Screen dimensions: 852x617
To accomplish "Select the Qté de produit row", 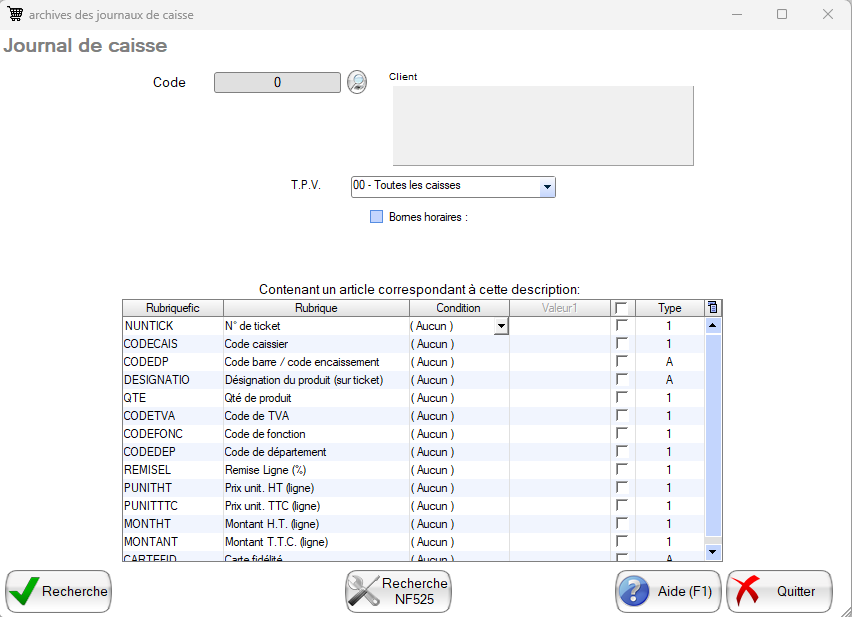I will pos(314,398).
